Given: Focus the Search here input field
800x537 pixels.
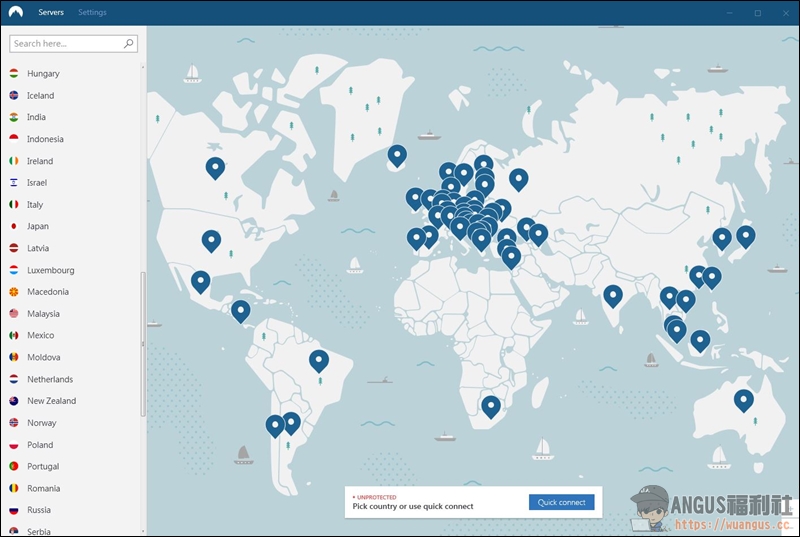Looking at the screenshot, I should (73, 43).
